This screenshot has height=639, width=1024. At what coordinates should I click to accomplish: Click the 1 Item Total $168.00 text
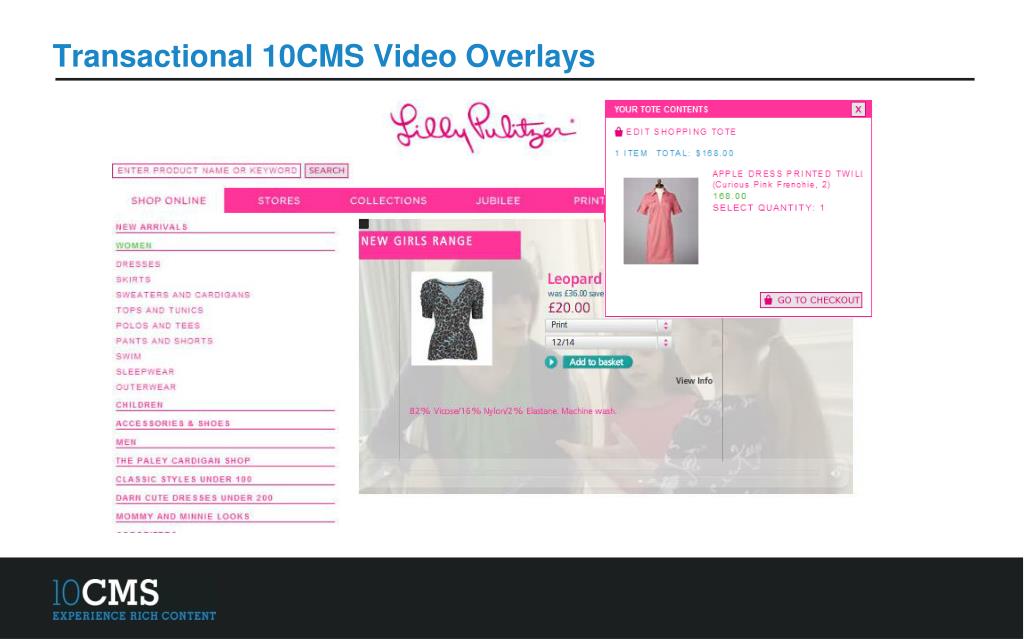pyautogui.click(x=674, y=154)
